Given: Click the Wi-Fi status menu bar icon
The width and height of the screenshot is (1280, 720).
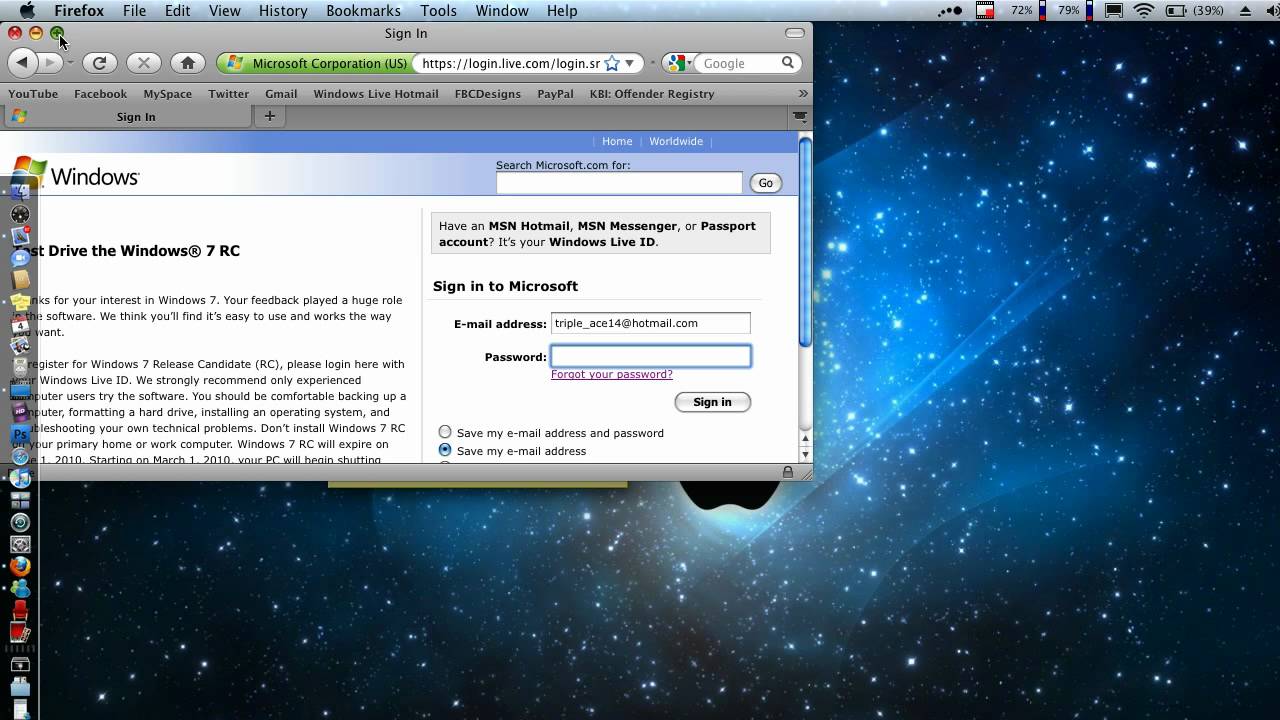Looking at the screenshot, I should 1145,11.
